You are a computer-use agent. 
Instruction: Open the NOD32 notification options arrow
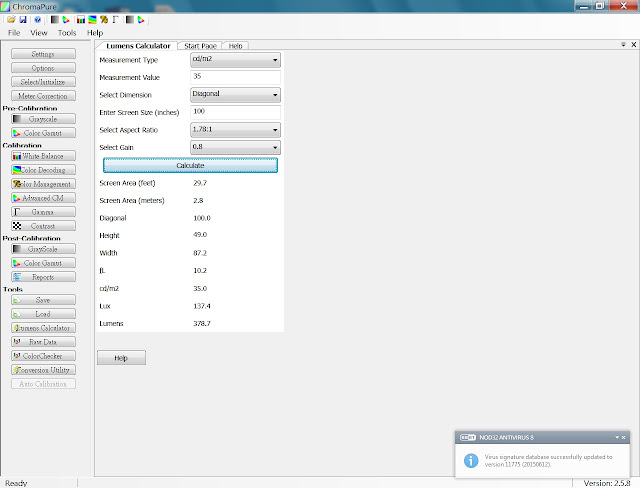click(x=617, y=437)
